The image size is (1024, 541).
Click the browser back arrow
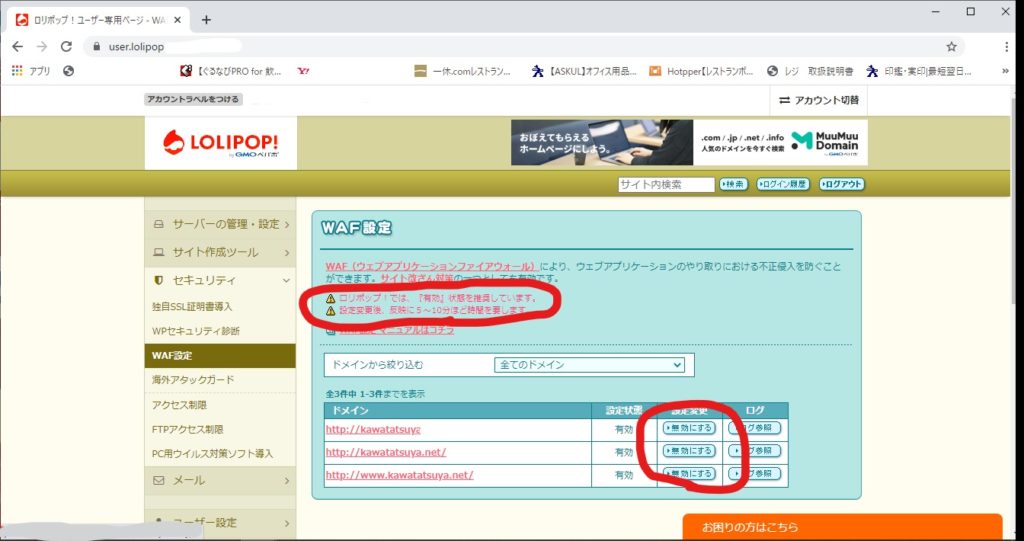[17, 46]
